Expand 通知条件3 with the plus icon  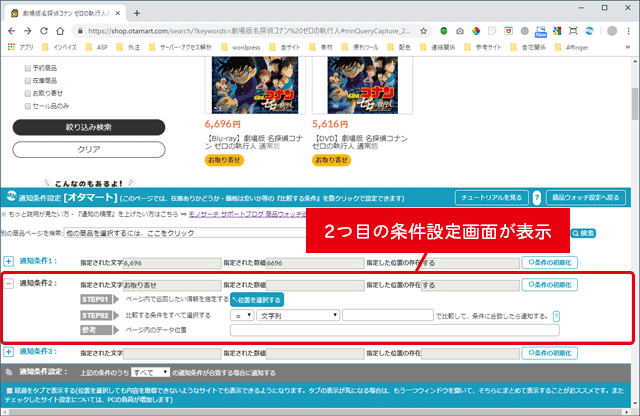pyautogui.click(x=9, y=352)
